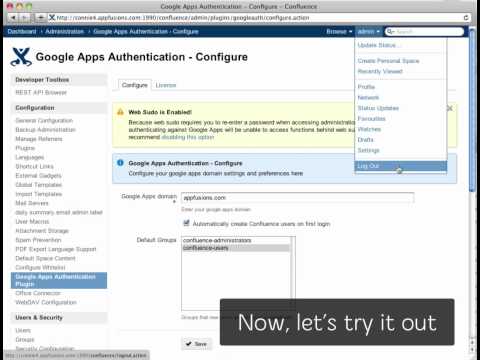Click the browser forward arrow button
Viewport: 480px width, 360px height.
click(x=25, y=17)
